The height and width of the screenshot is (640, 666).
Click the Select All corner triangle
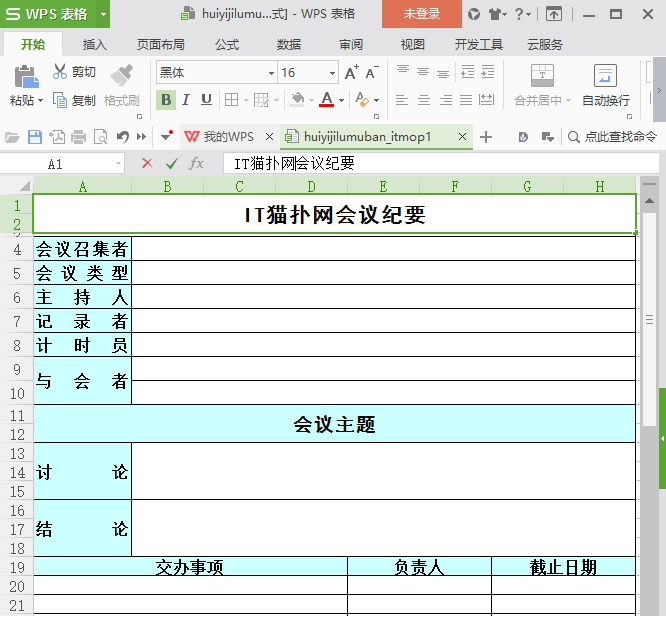point(25,186)
